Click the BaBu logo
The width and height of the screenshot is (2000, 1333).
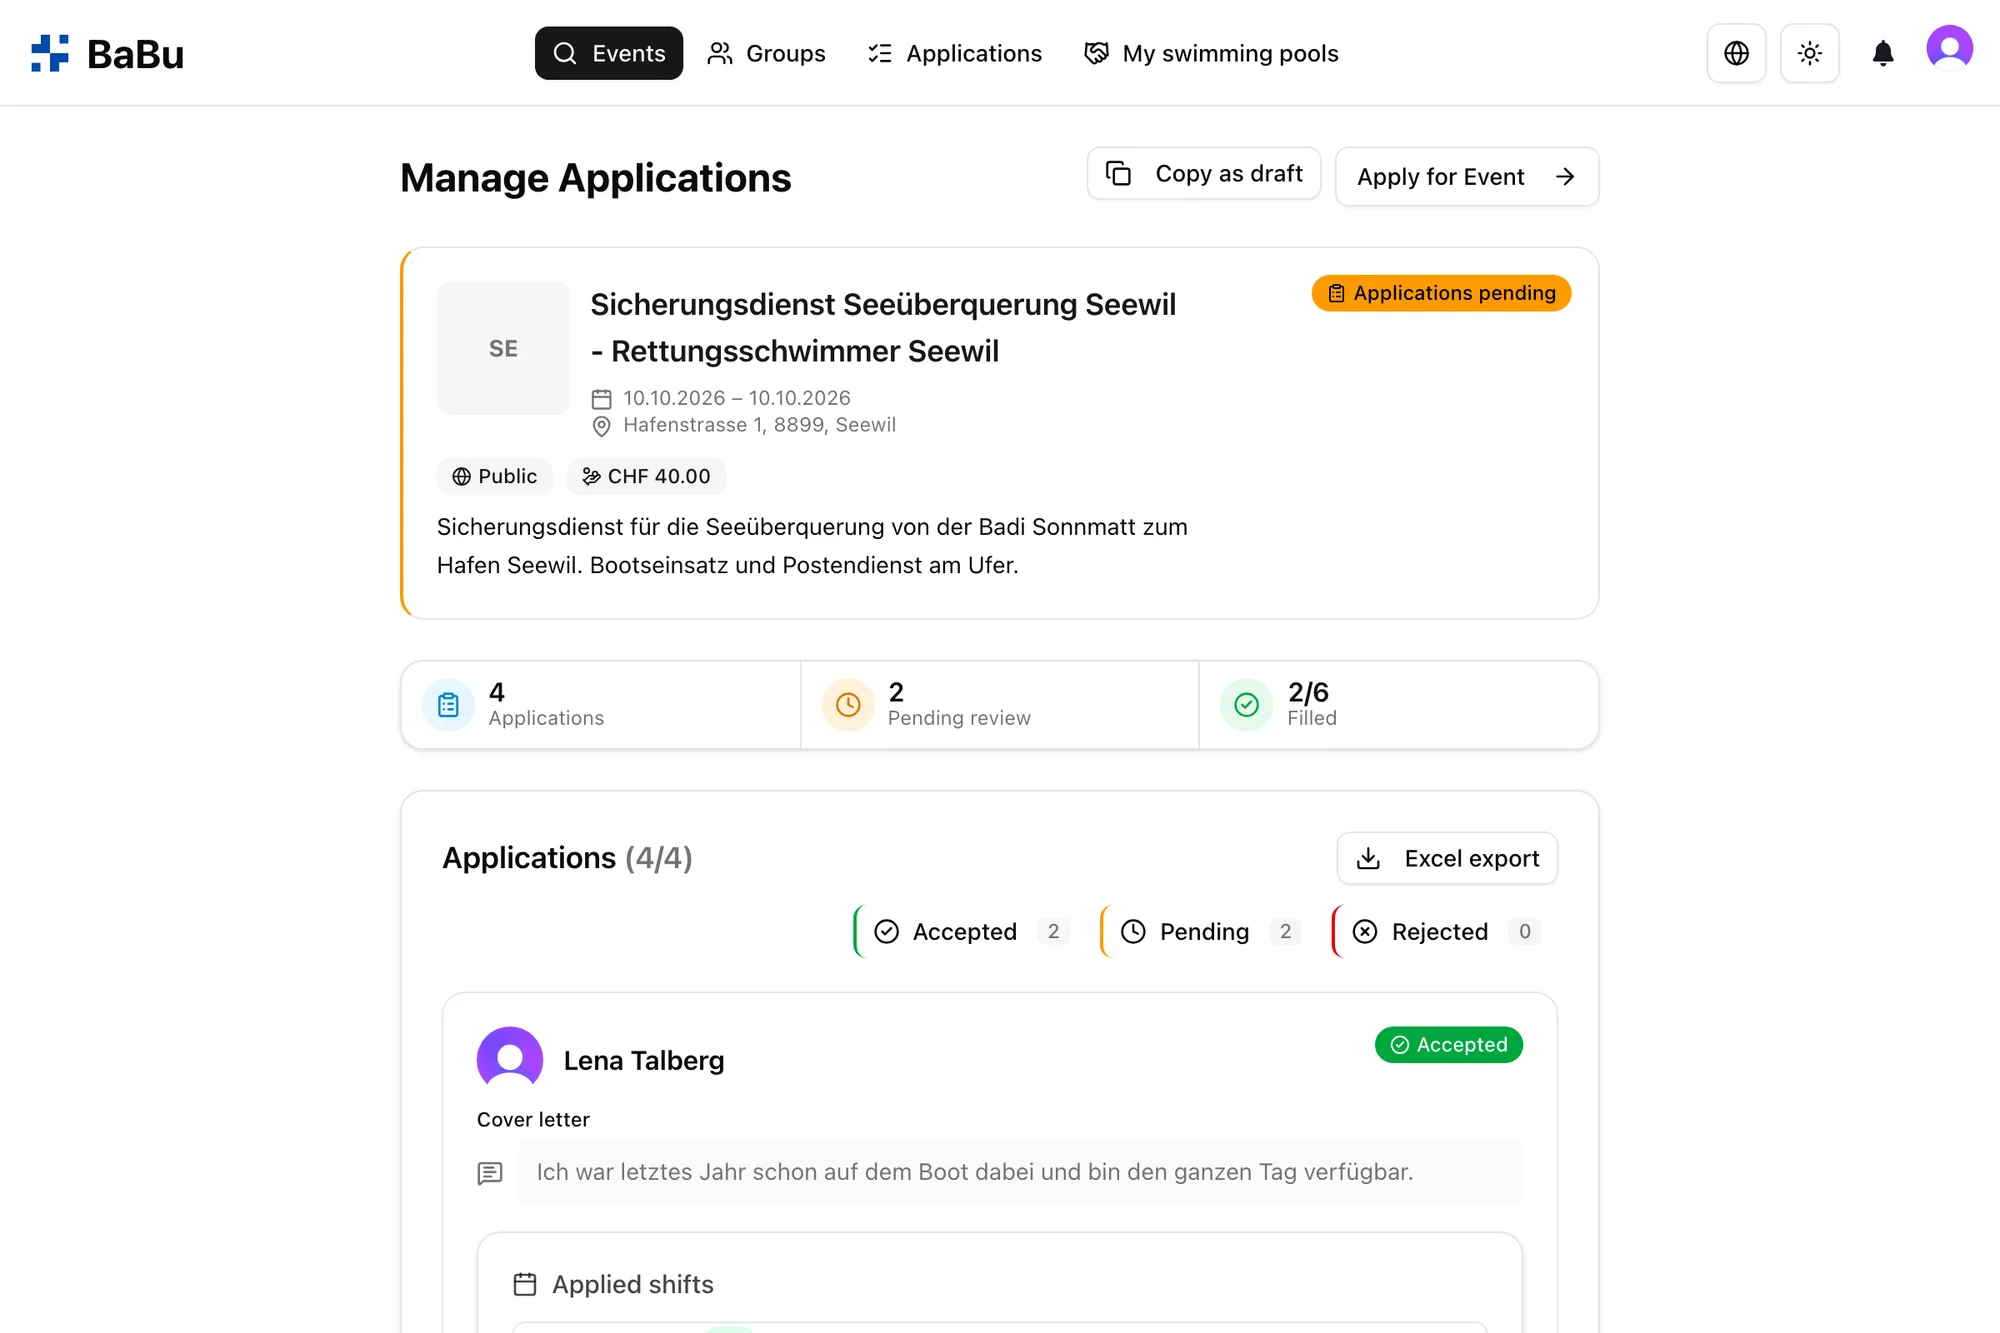coord(107,53)
